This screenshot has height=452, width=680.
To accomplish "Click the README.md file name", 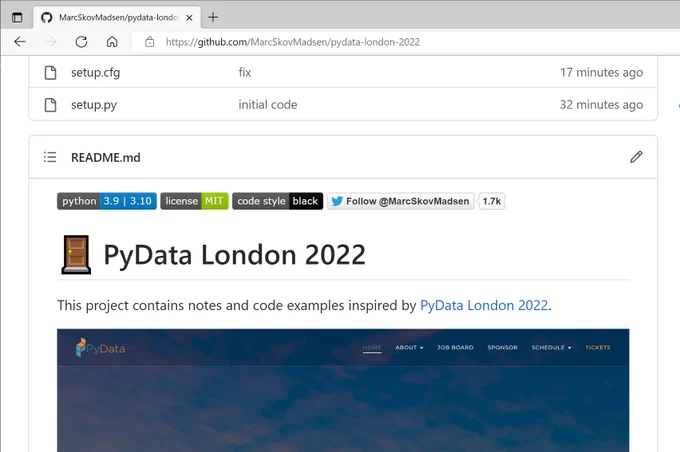I will click(x=106, y=157).
